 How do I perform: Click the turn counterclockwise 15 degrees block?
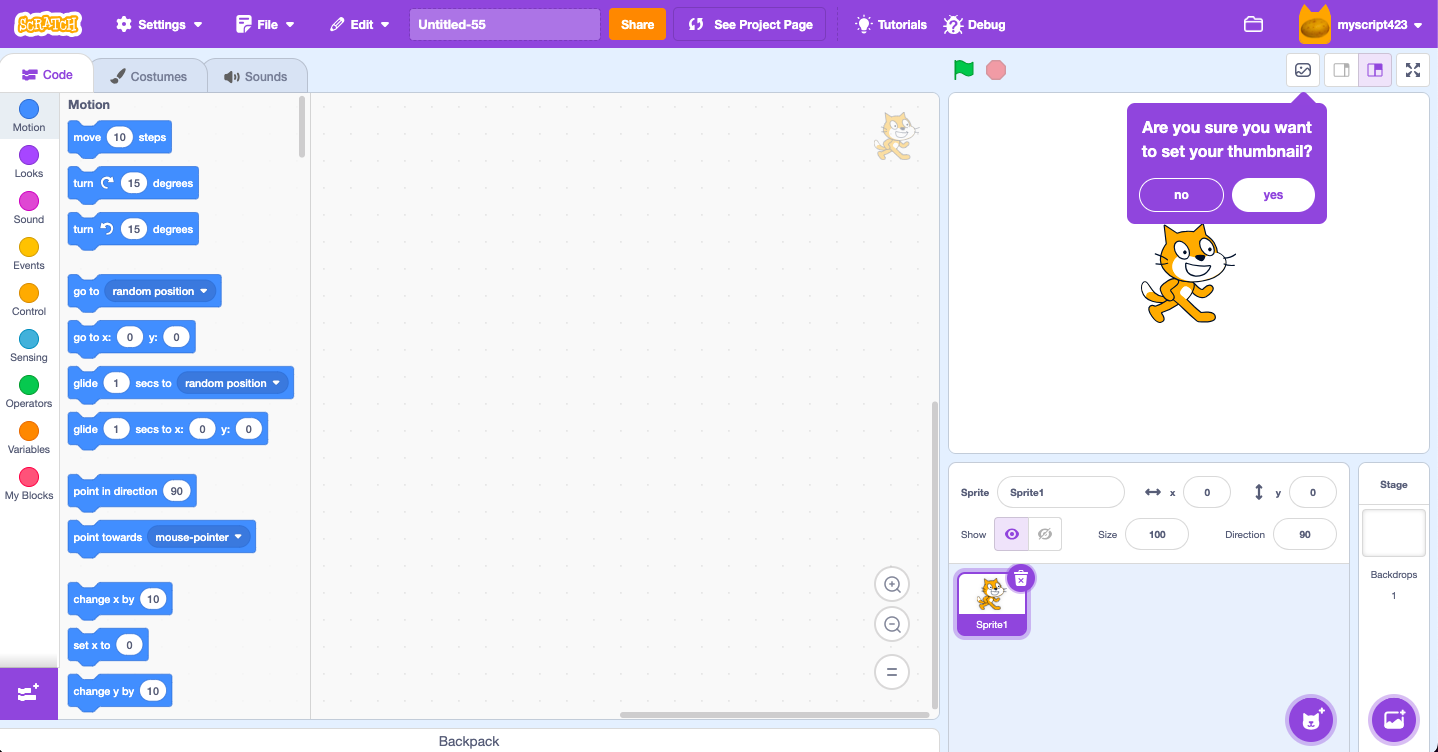tap(133, 230)
